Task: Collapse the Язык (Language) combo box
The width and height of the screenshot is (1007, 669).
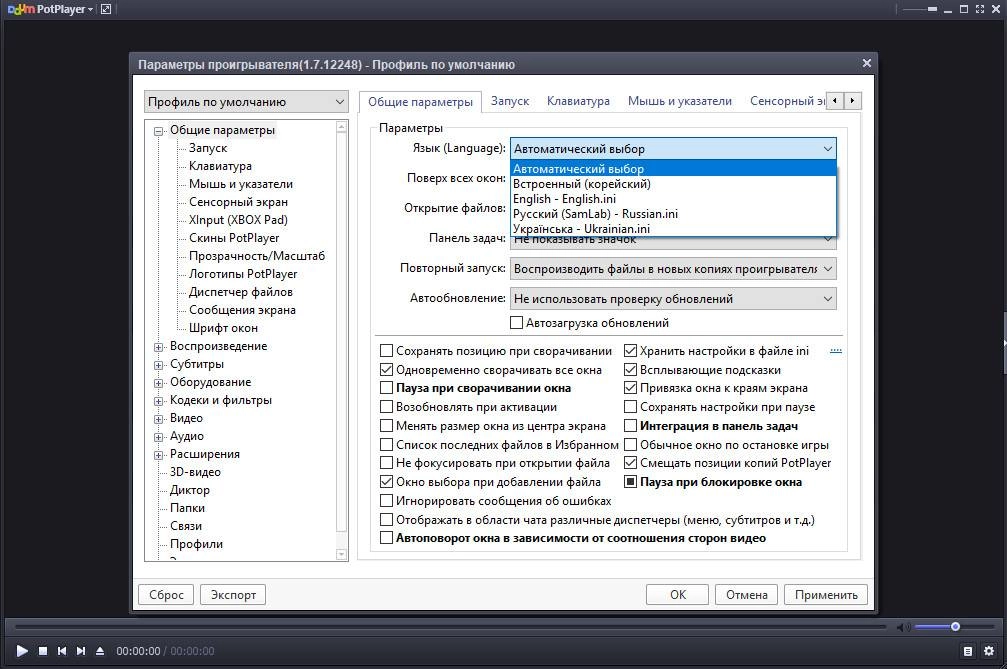Action: point(674,149)
